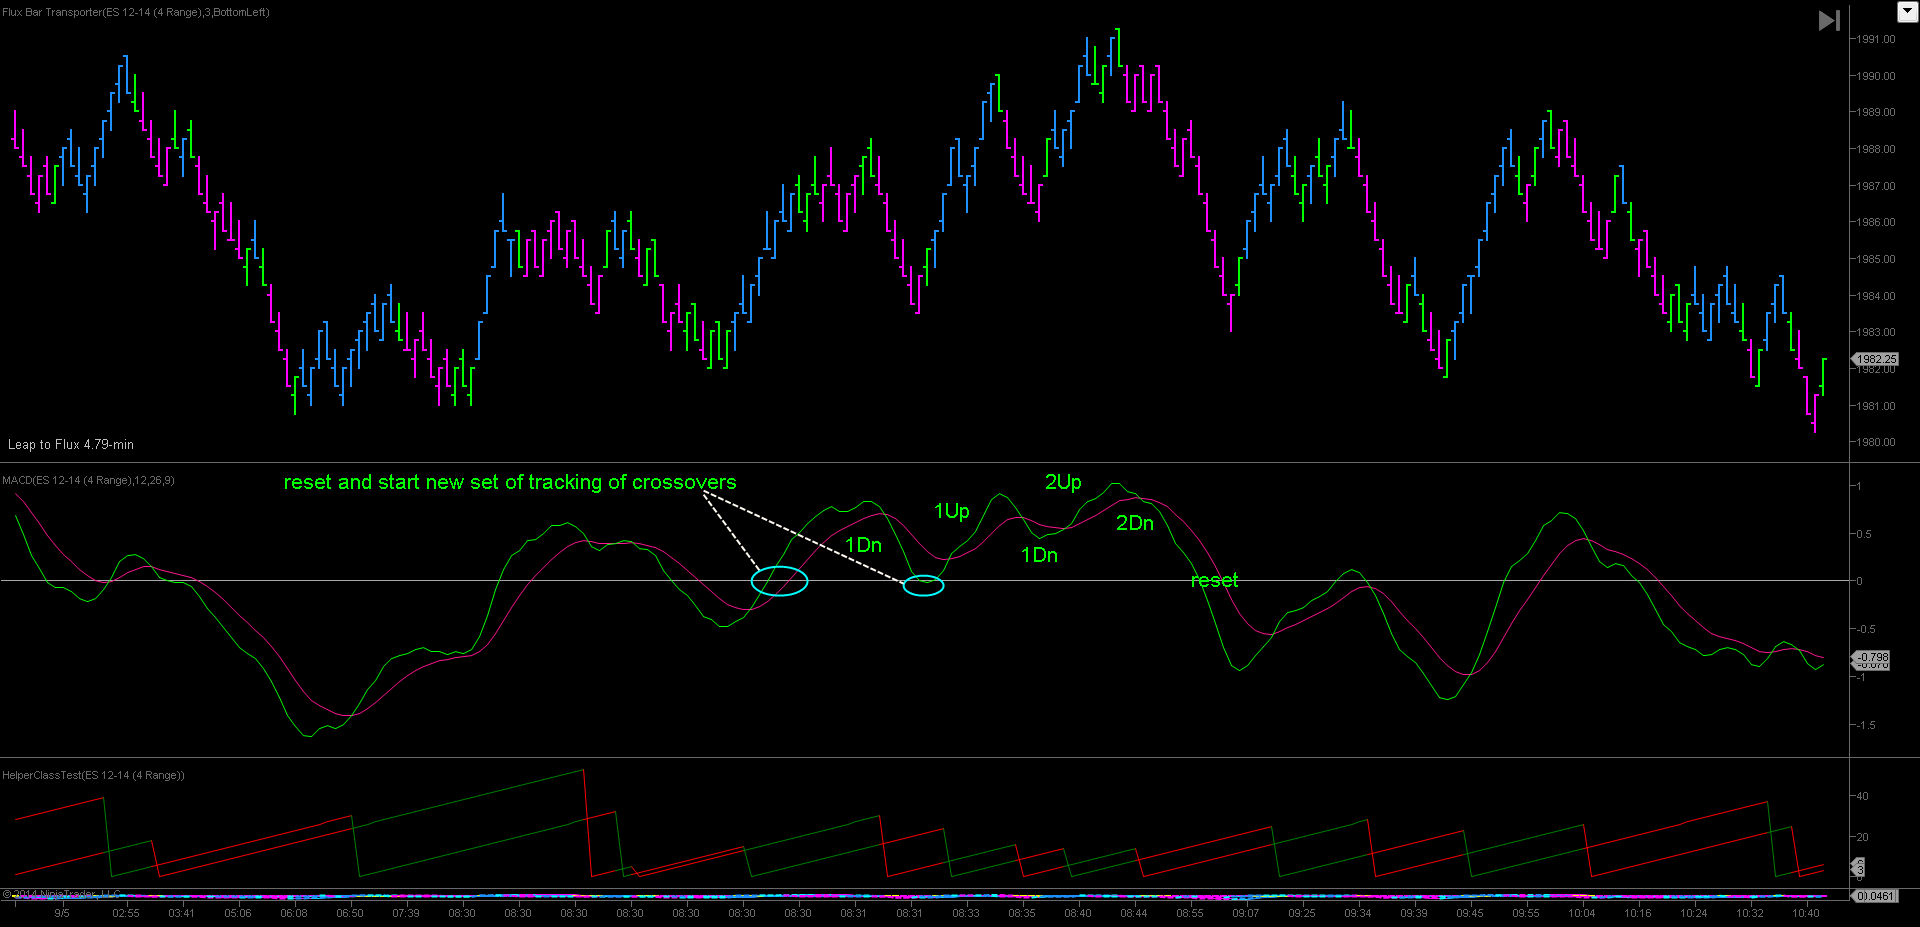Click the 10:40 time axis label
This screenshot has width=1920, height=927.
click(1806, 913)
